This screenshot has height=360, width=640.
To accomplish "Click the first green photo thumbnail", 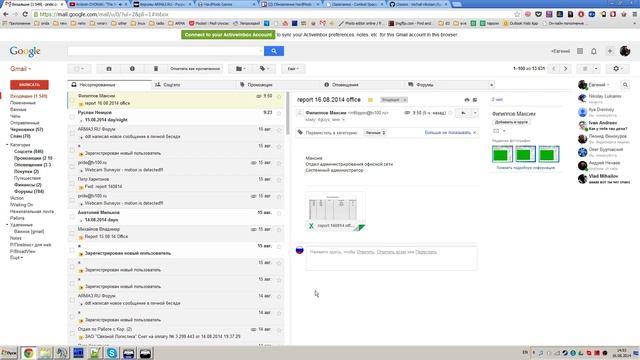I will (x=502, y=155).
